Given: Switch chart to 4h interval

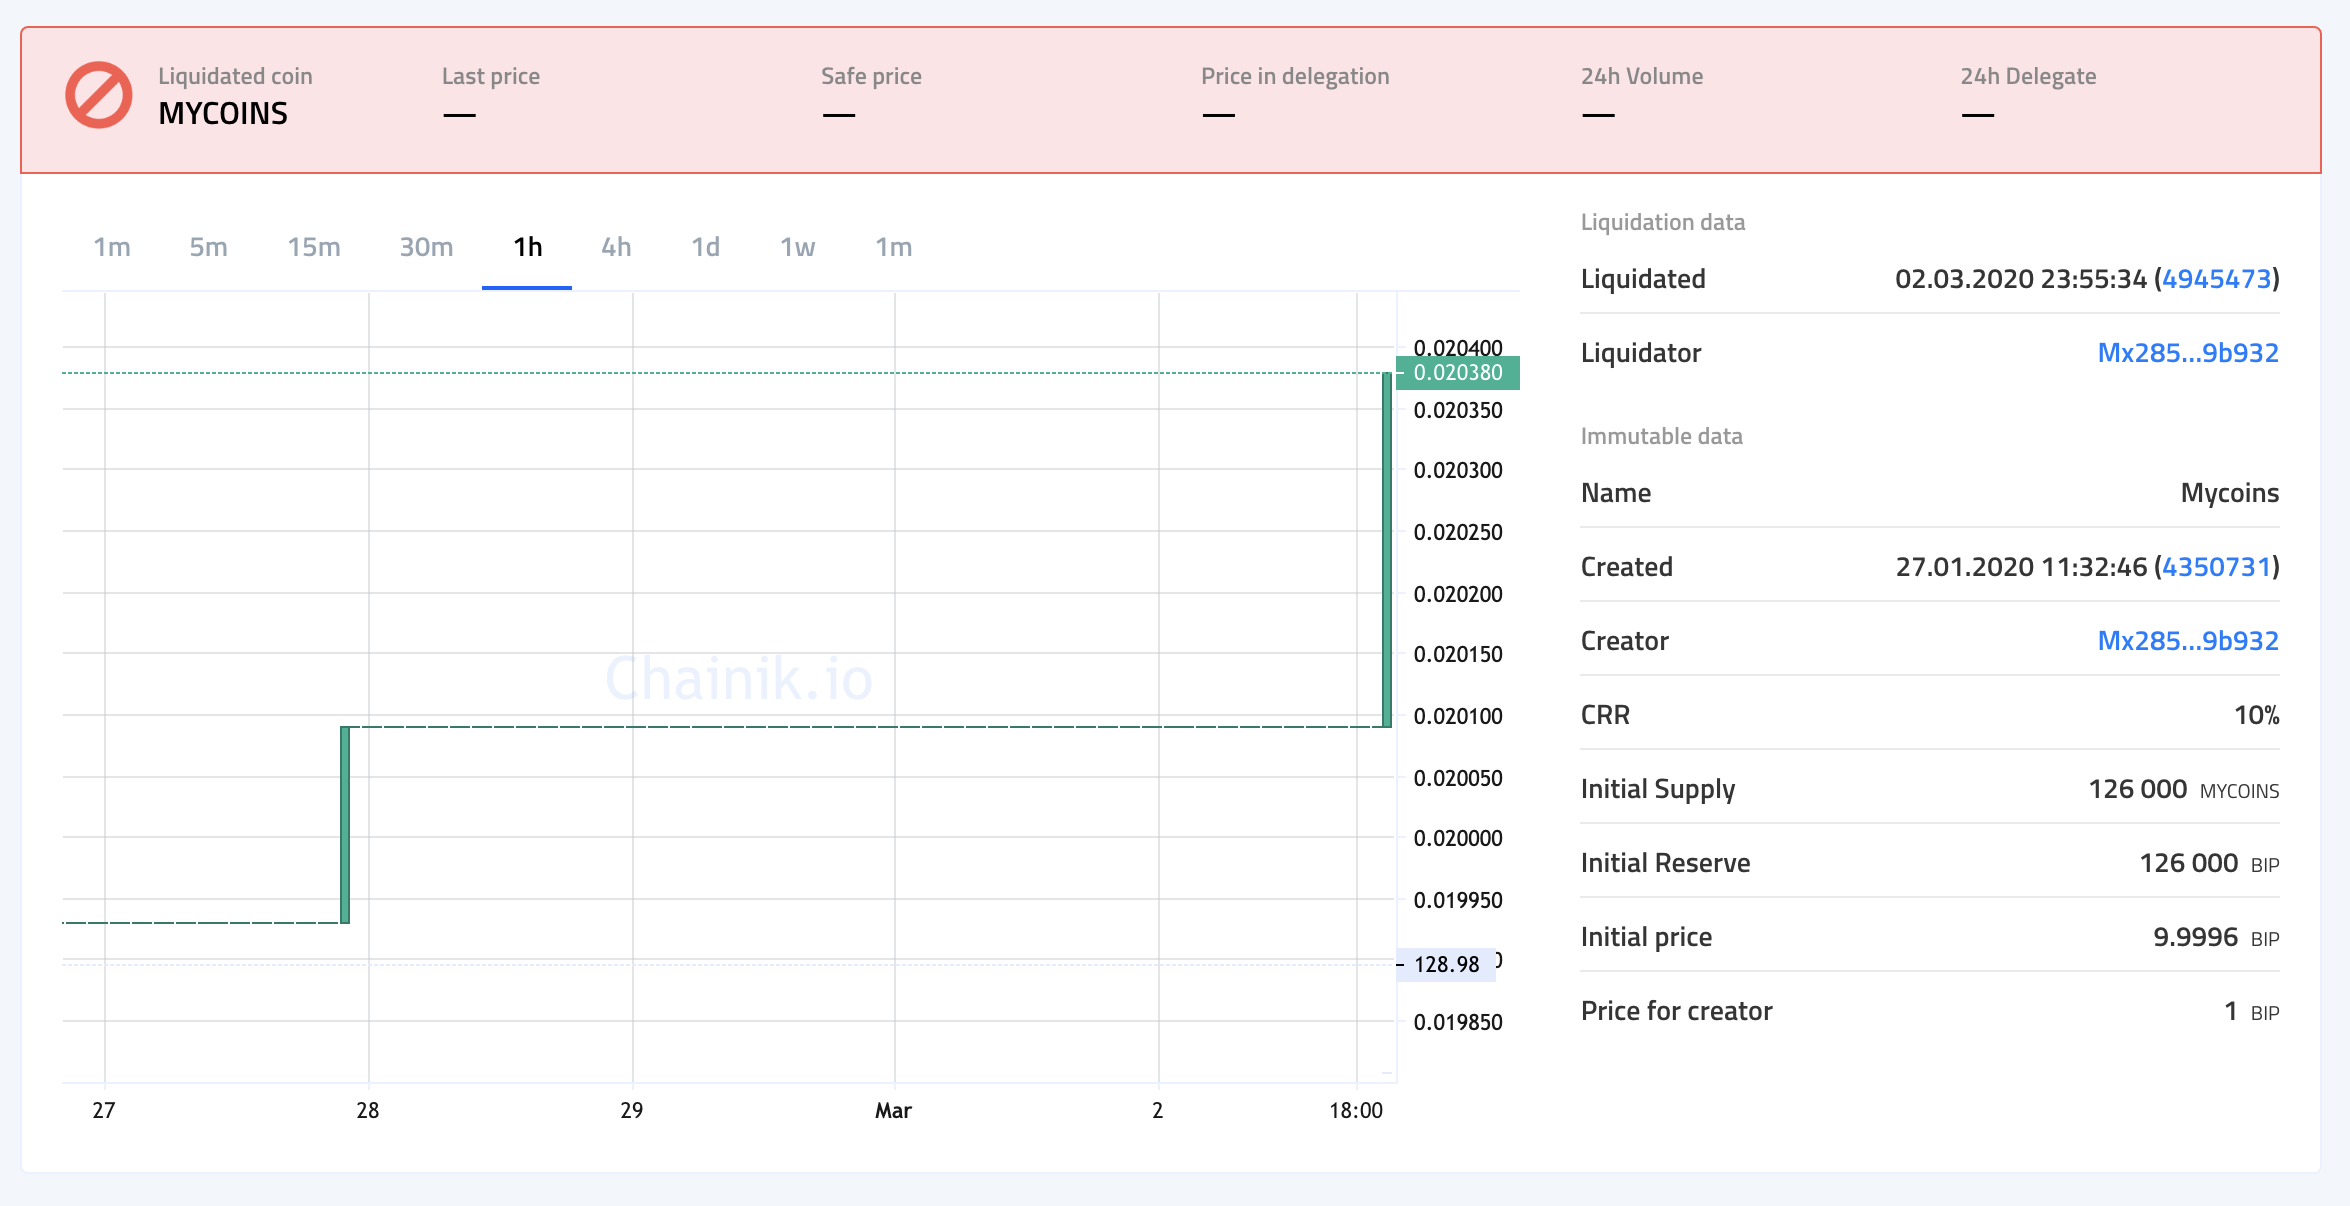Looking at the screenshot, I should (616, 247).
